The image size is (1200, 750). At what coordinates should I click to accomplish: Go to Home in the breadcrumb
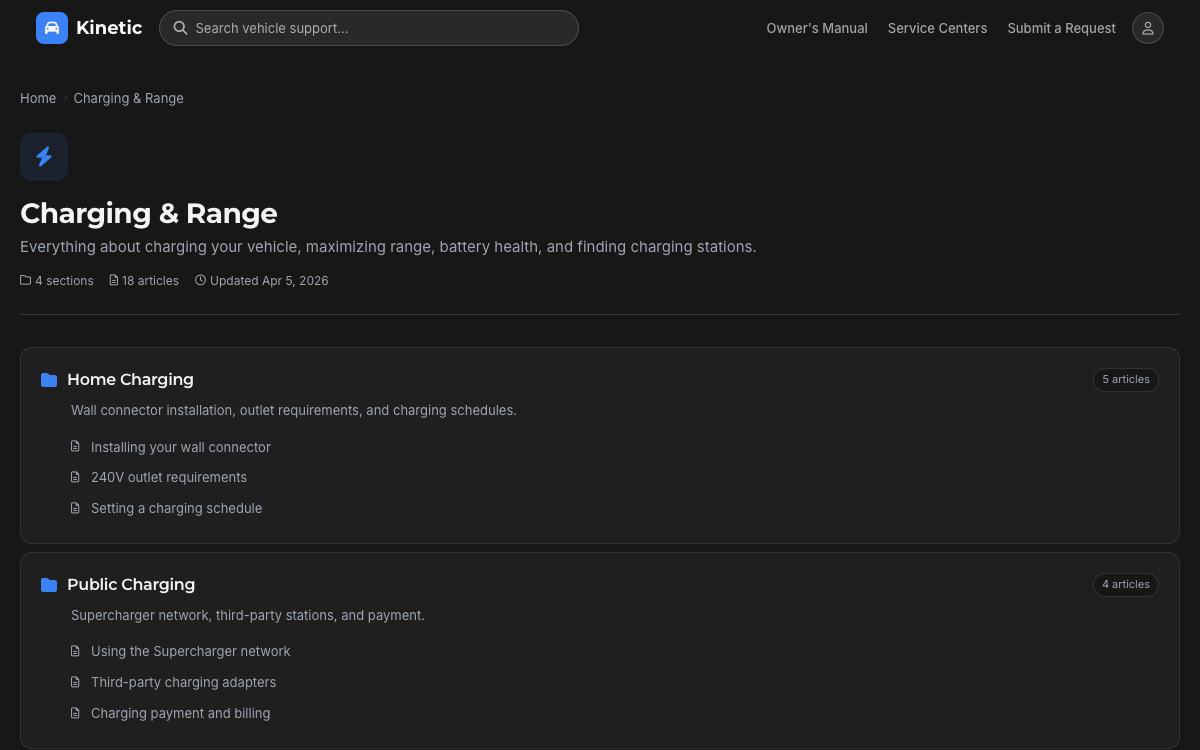38,98
